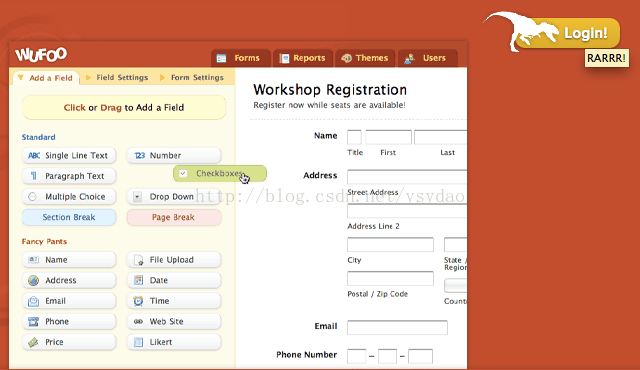Click the Phone Number field label
This screenshot has width=640, height=370.
point(307,354)
